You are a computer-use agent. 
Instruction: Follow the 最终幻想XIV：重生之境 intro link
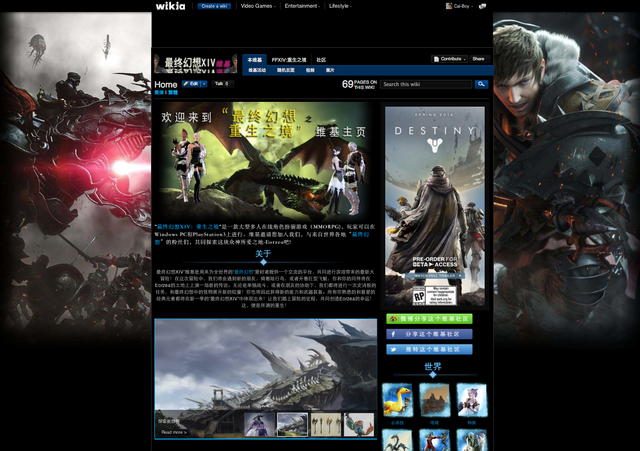coord(188,227)
